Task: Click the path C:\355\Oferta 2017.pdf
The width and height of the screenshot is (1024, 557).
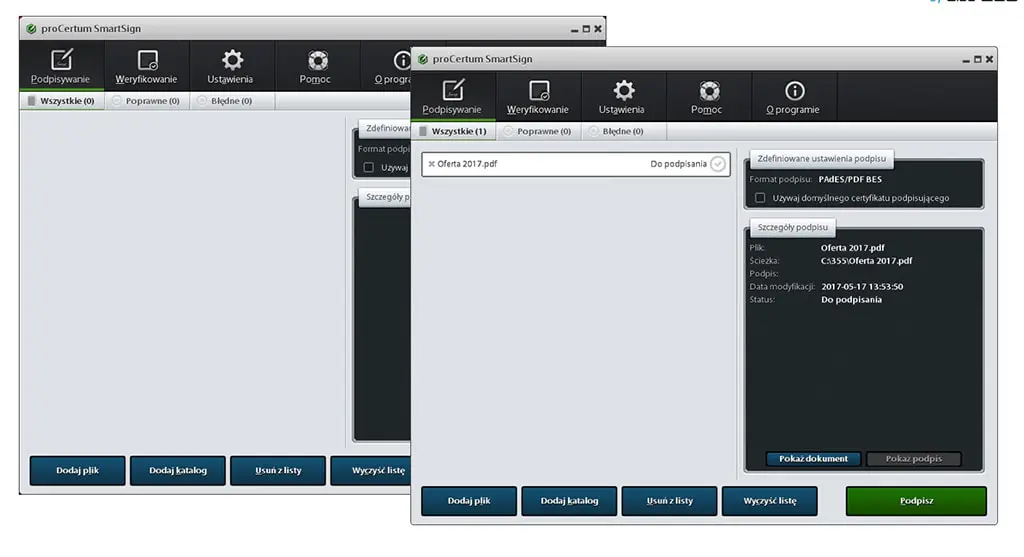Action: pos(867,261)
